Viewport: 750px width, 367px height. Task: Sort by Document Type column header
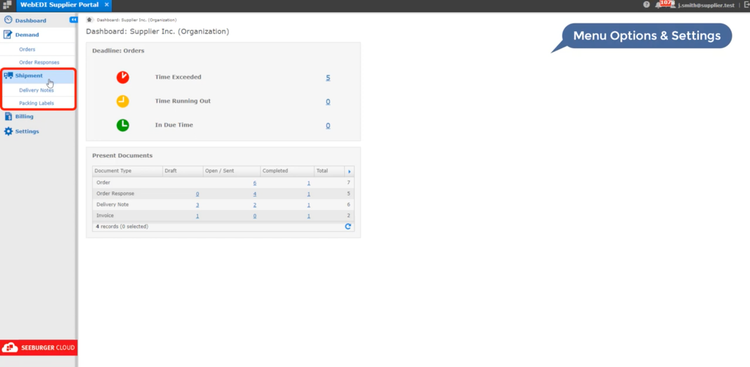tap(127, 171)
